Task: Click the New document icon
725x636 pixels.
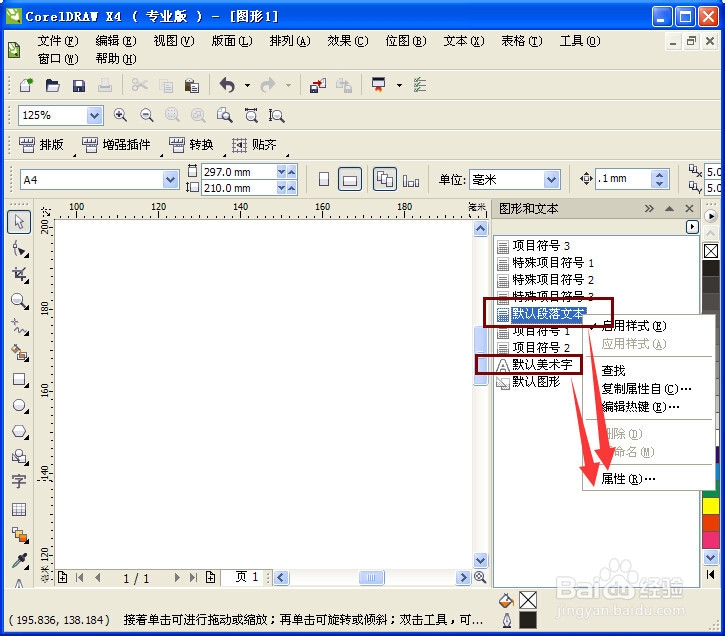Action: click(26, 86)
